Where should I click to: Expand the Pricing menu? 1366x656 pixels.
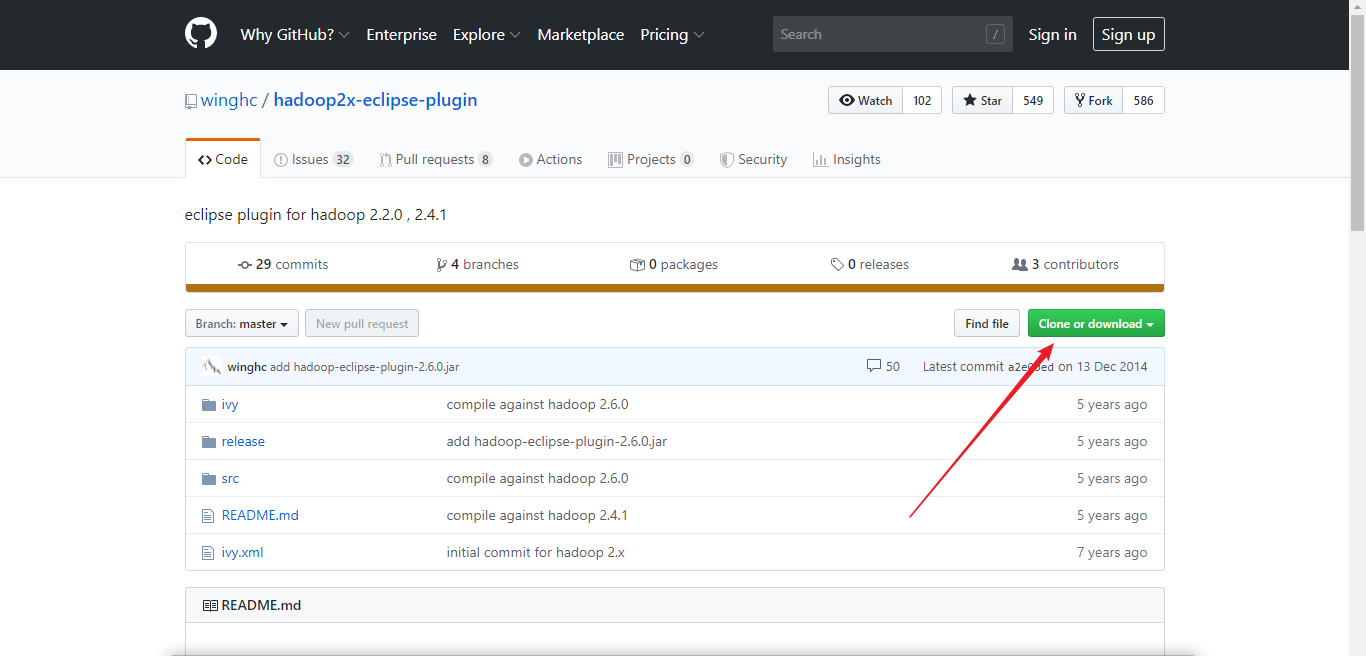pos(673,34)
